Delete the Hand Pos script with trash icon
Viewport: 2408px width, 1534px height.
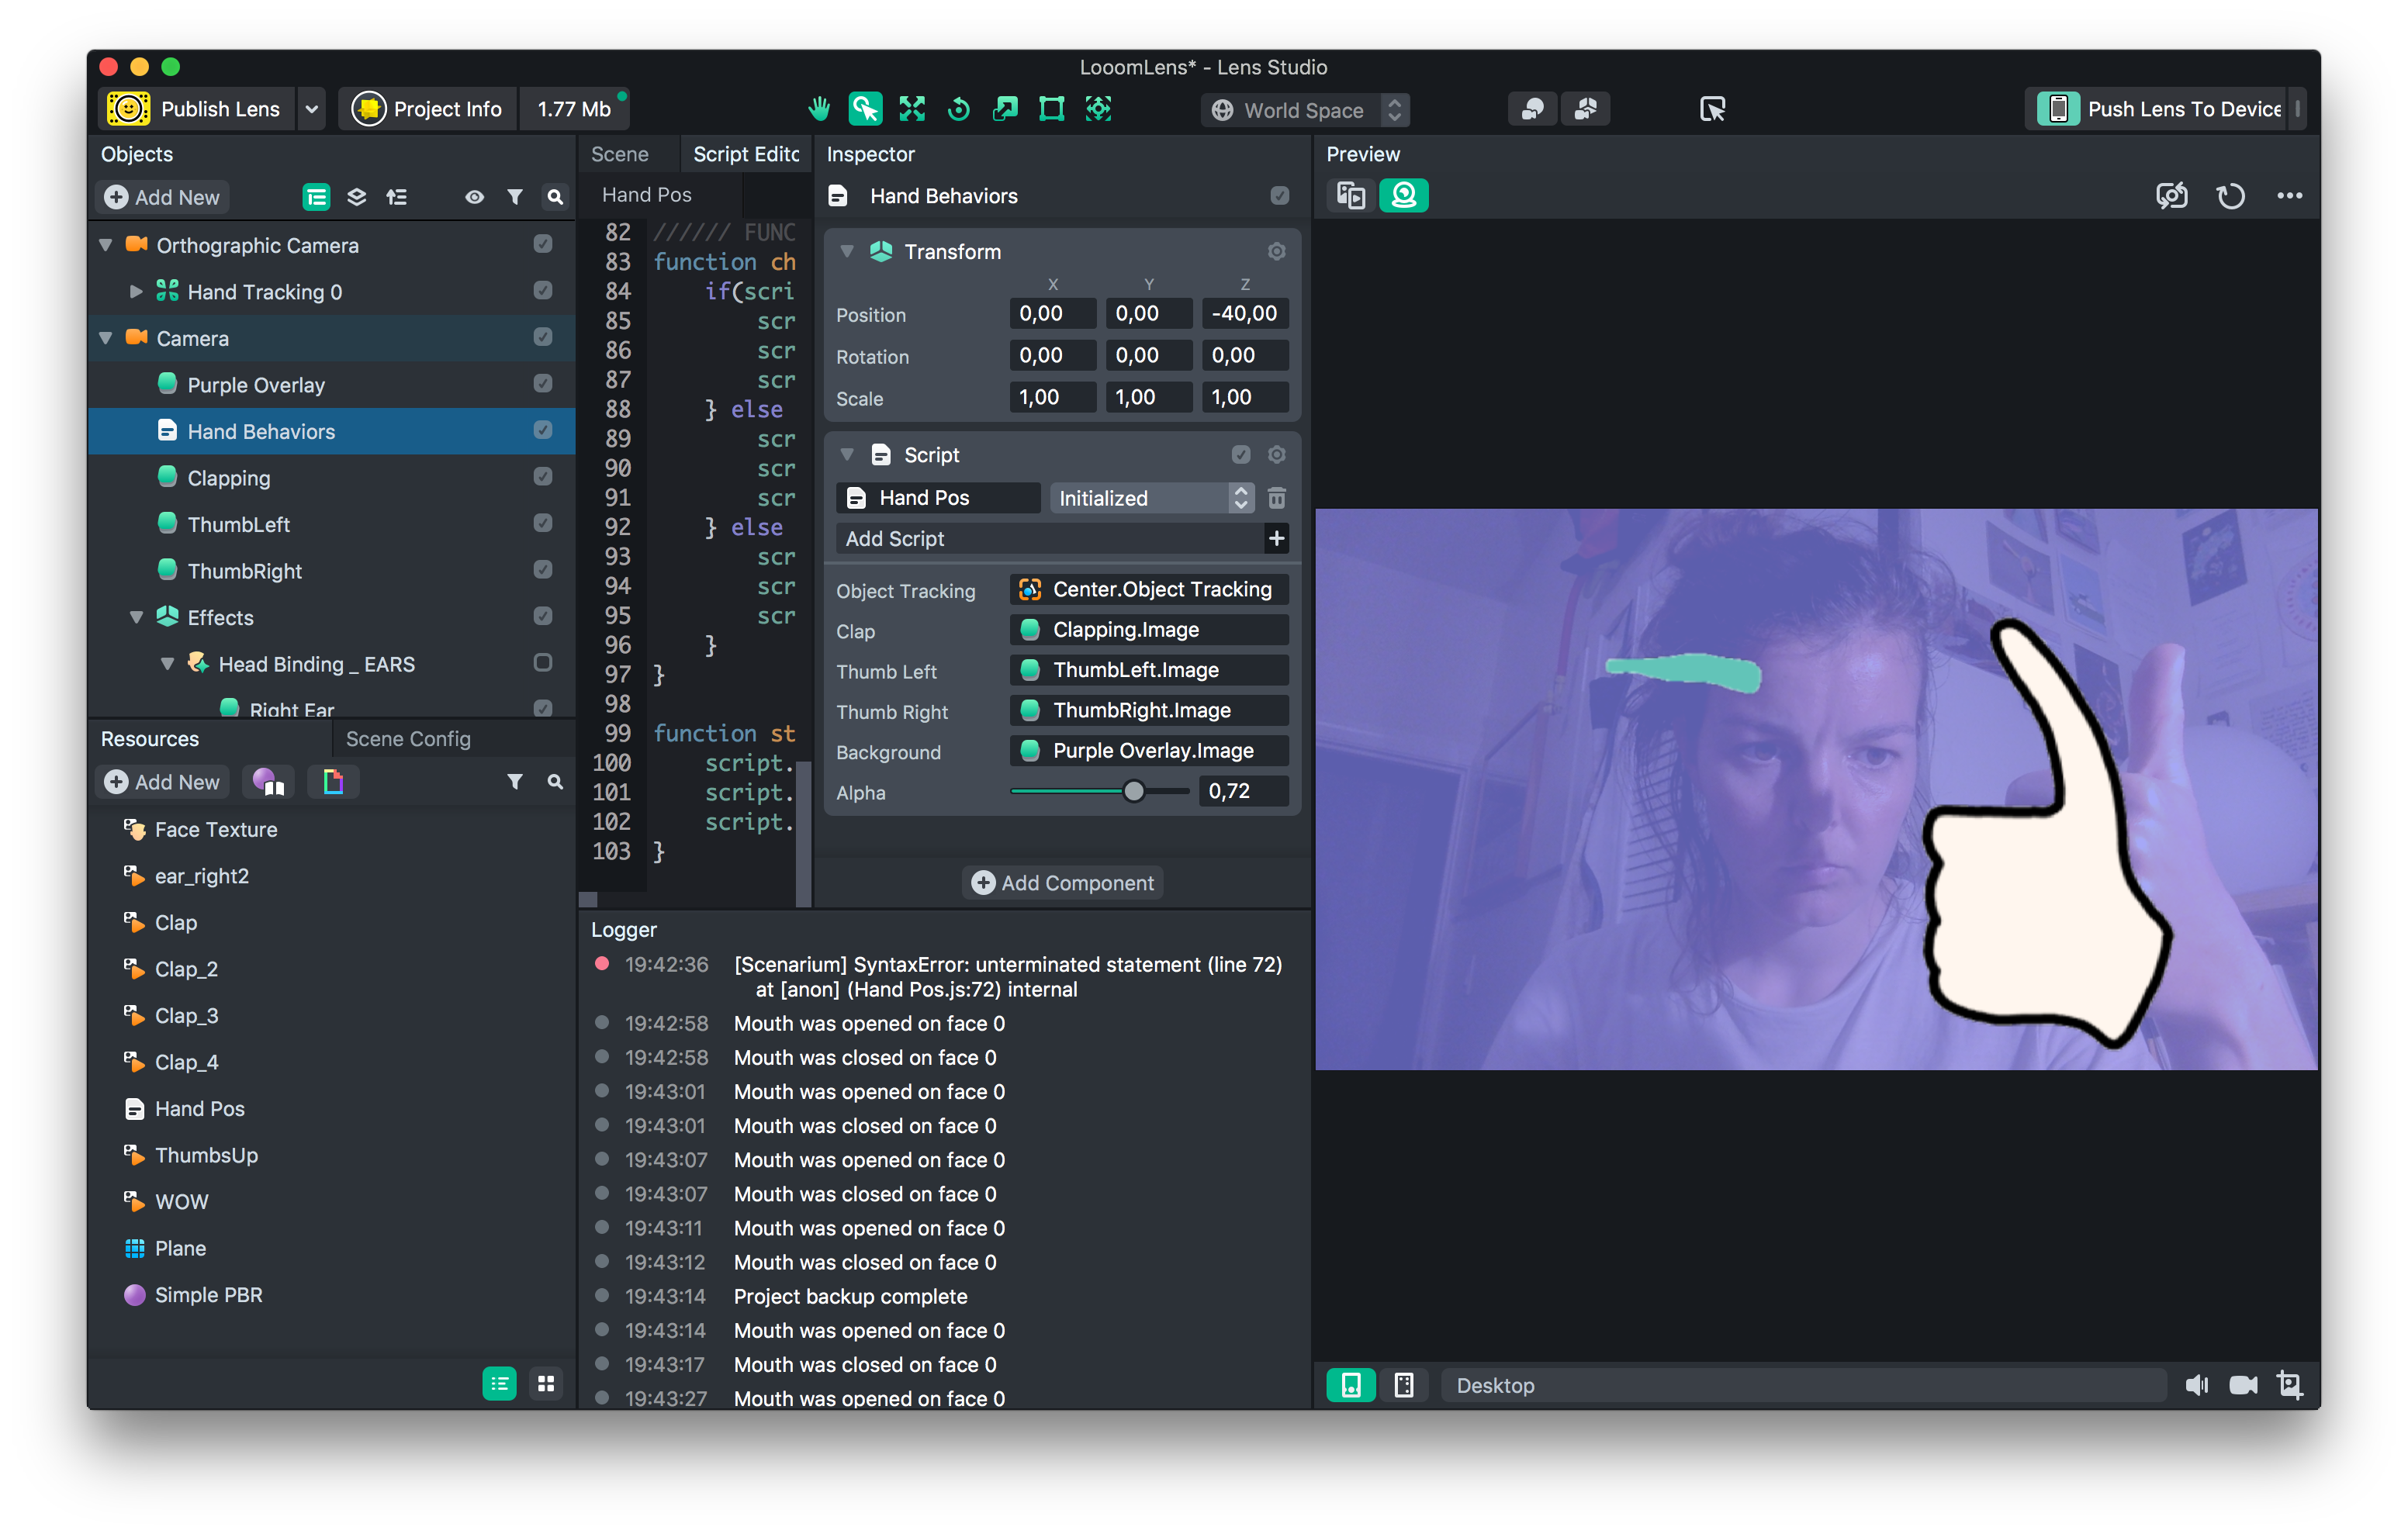(x=1277, y=498)
